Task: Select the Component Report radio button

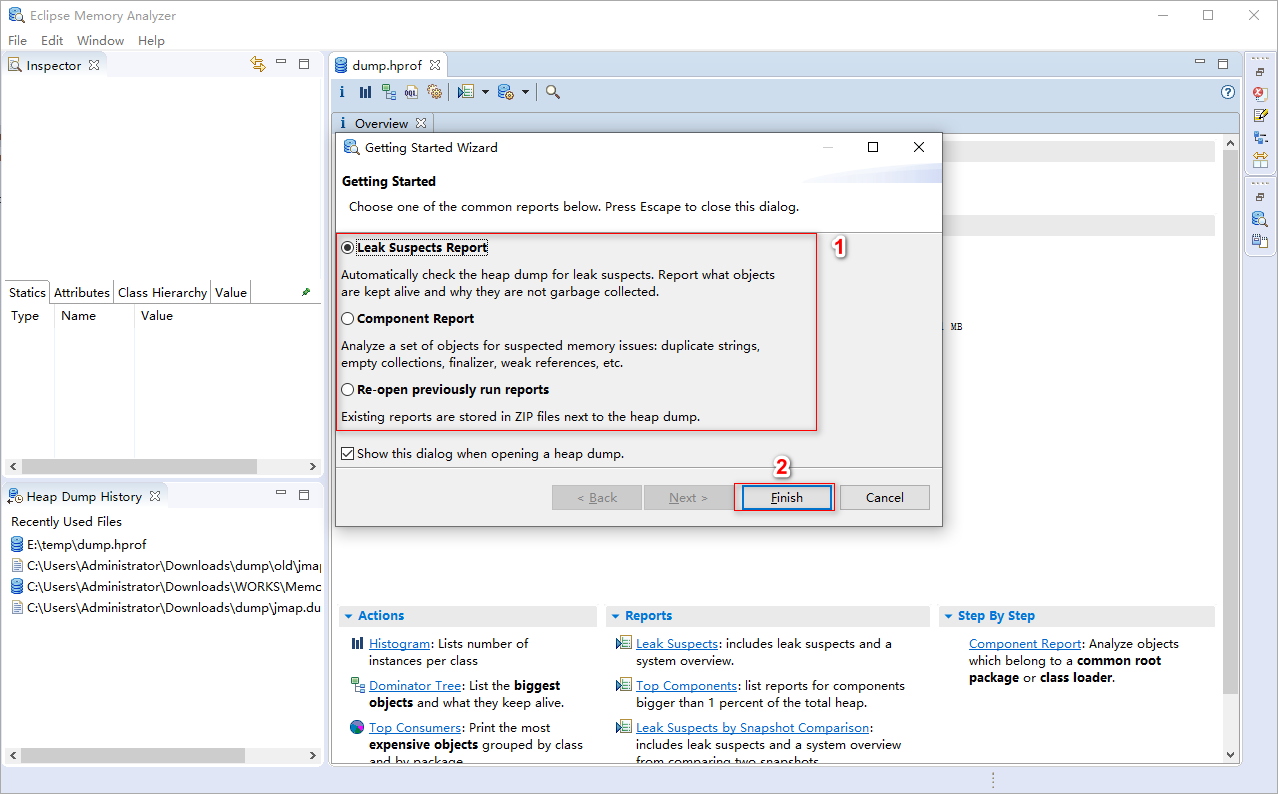Action: 348,318
